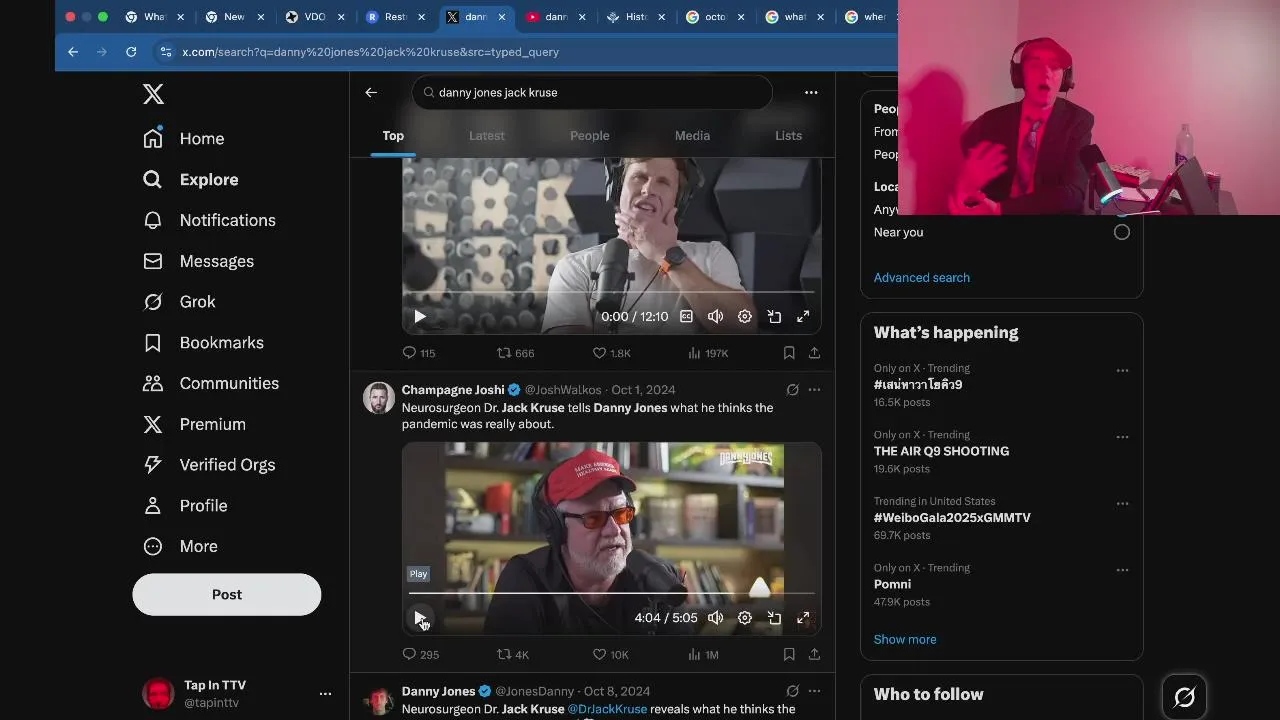The image size is (1280, 720).
Task: Enable picture-in-picture on 5:05 video
Action: (x=774, y=618)
